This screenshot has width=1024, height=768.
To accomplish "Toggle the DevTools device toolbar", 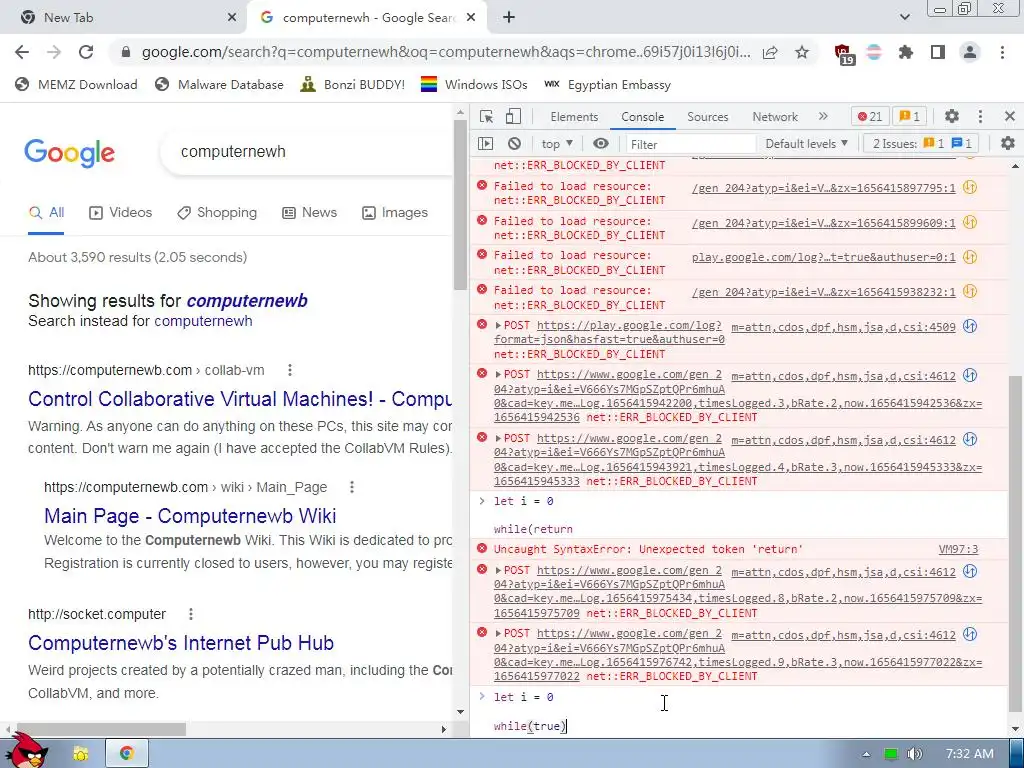I will [513, 116].
